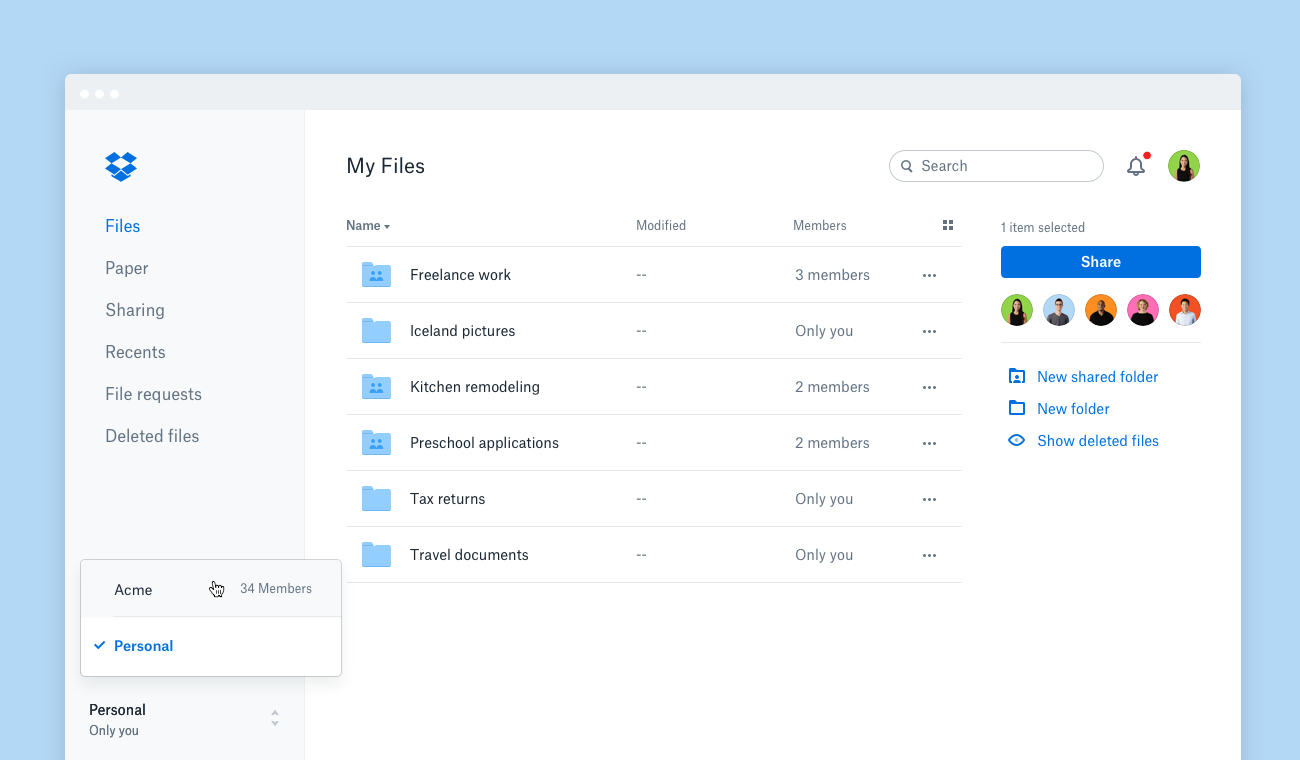
Task: Click the New folder link
Action: 1073,408
